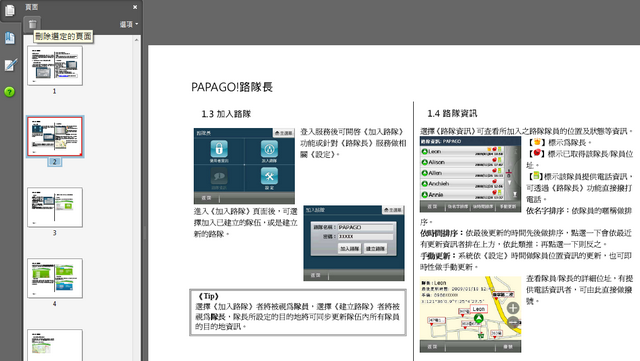Screen dimensions: 640x361
Task: Click the Leon row in the team list image
Action: (462, 151)
